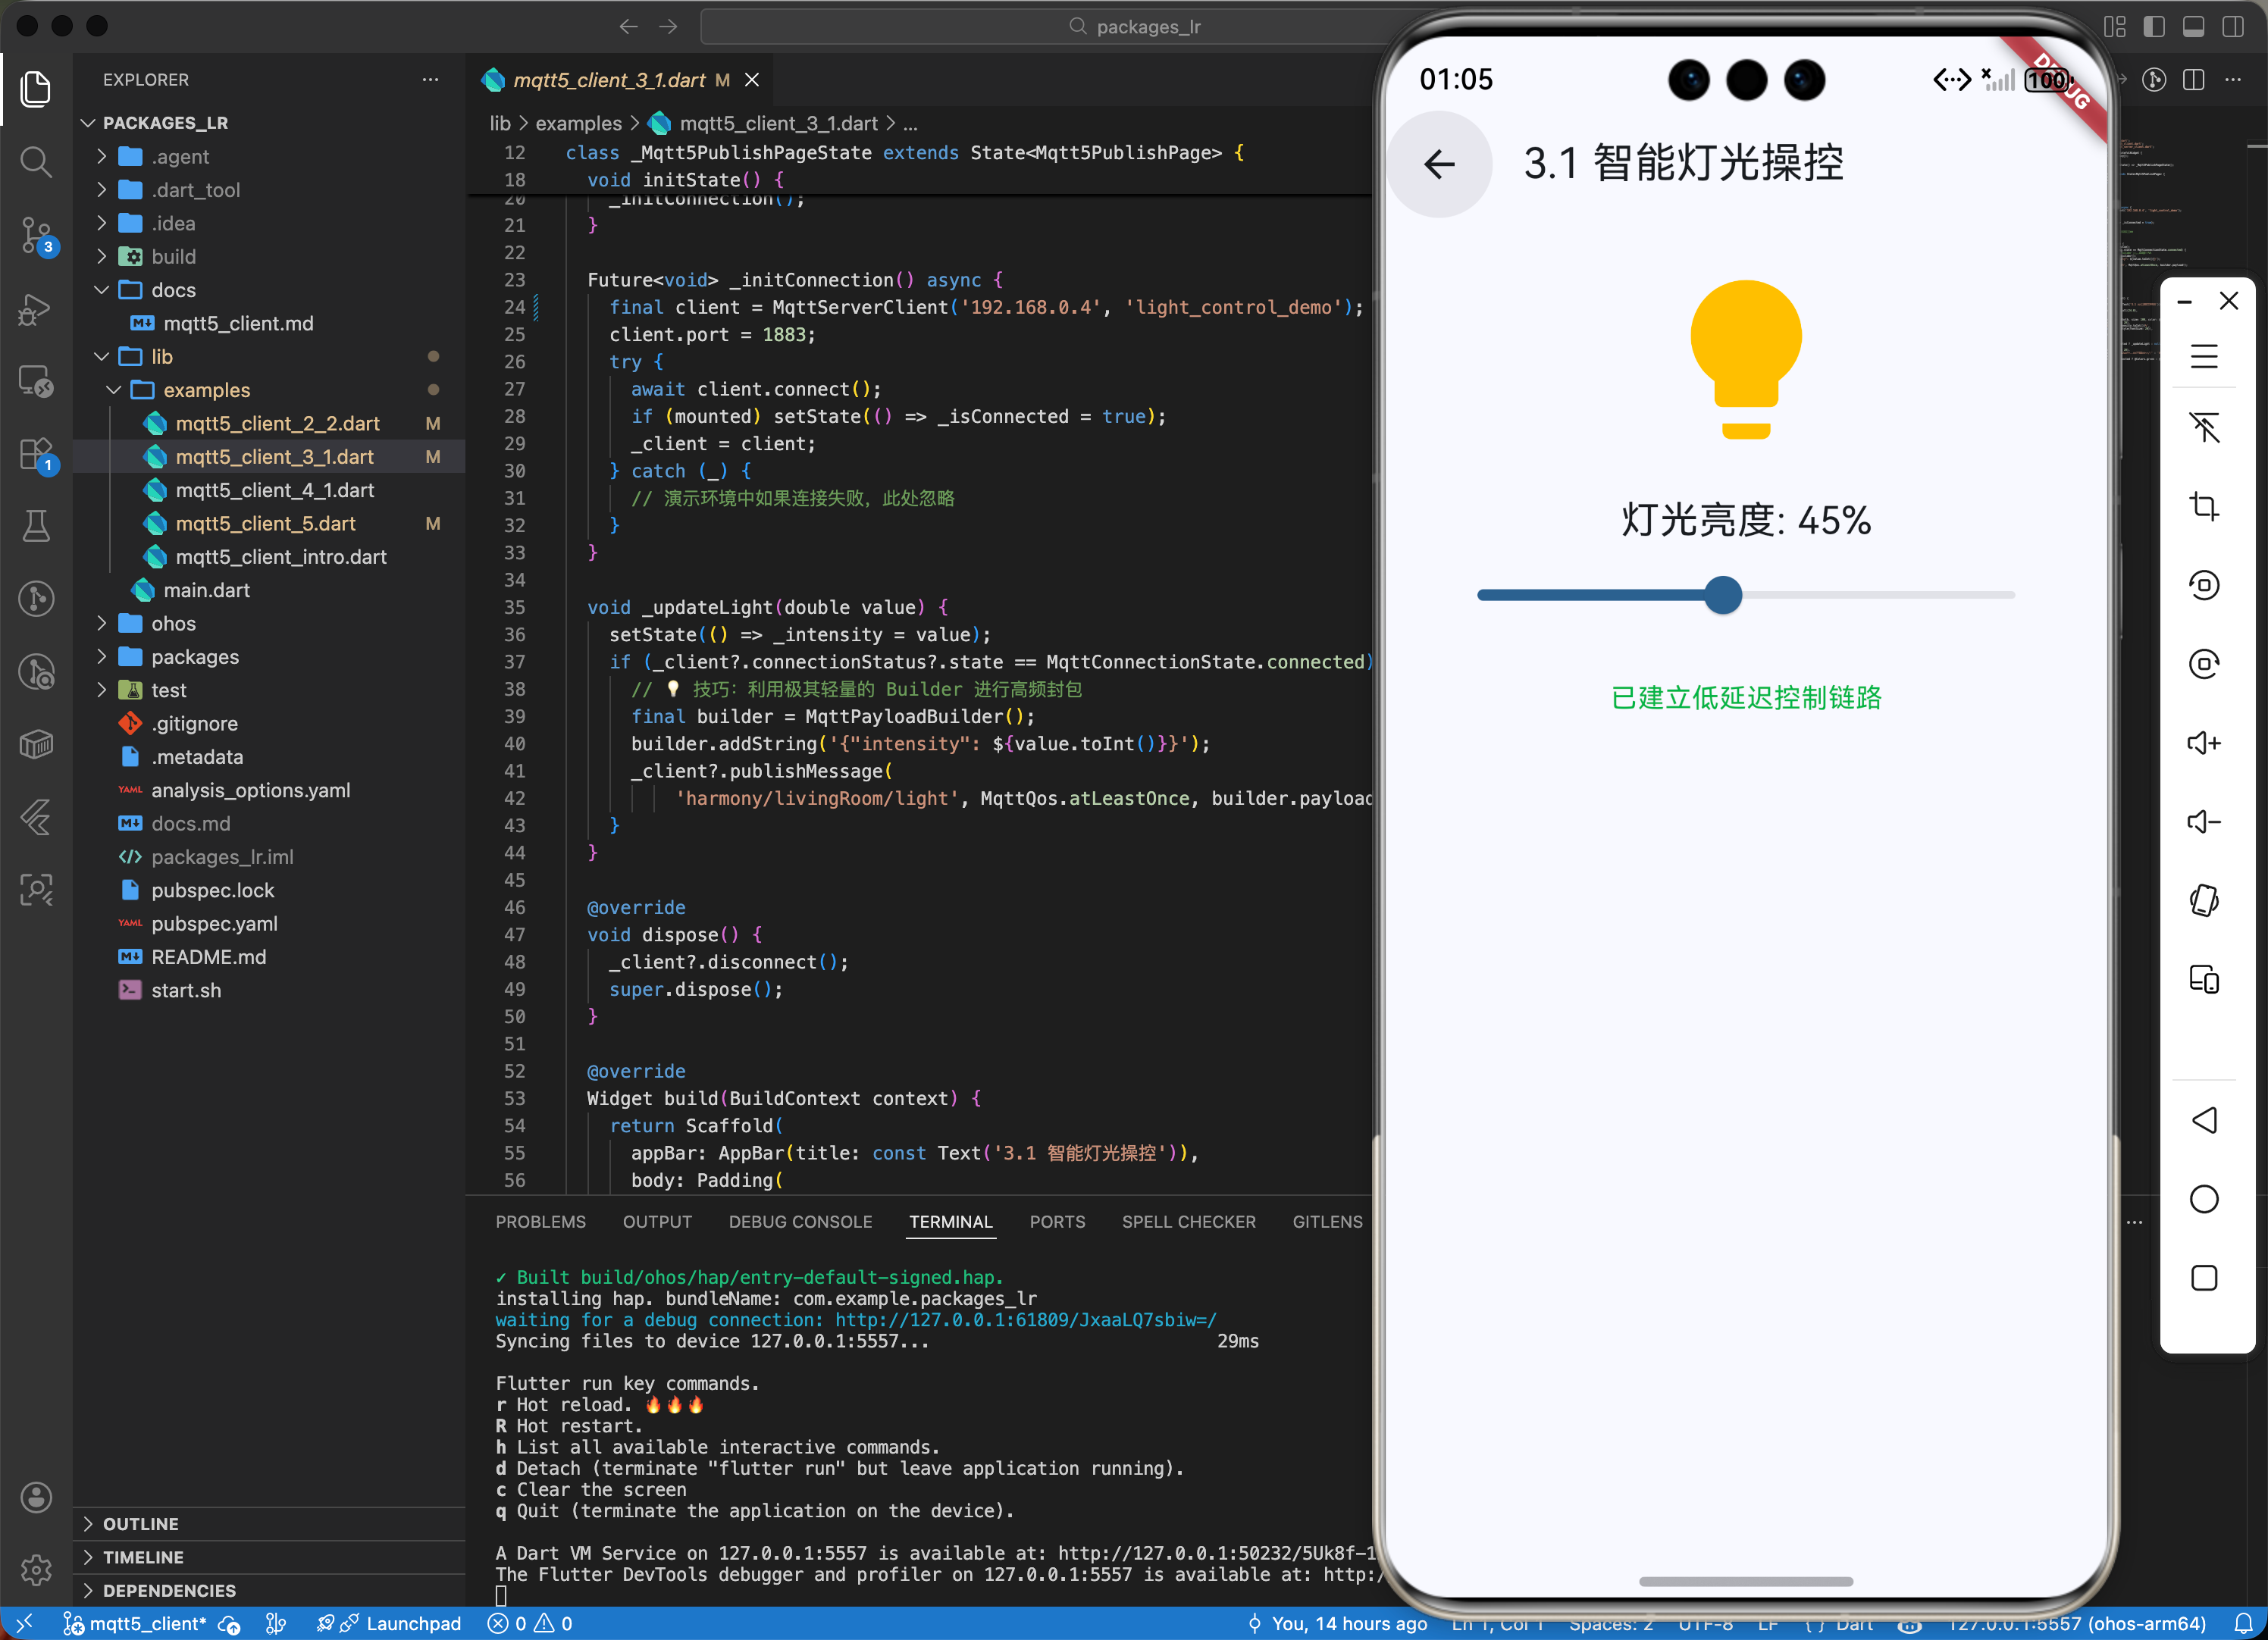Toggle bottom panel layout icon

pyautogui.click(x=2192, y=27)
